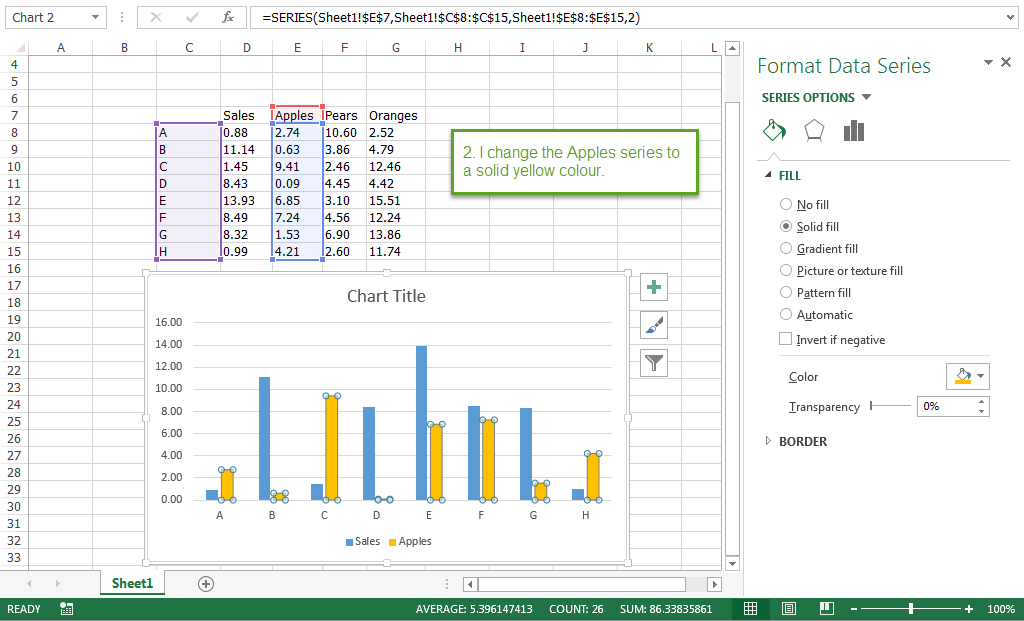Click the Chart Elements plus button

pos(654,287)
